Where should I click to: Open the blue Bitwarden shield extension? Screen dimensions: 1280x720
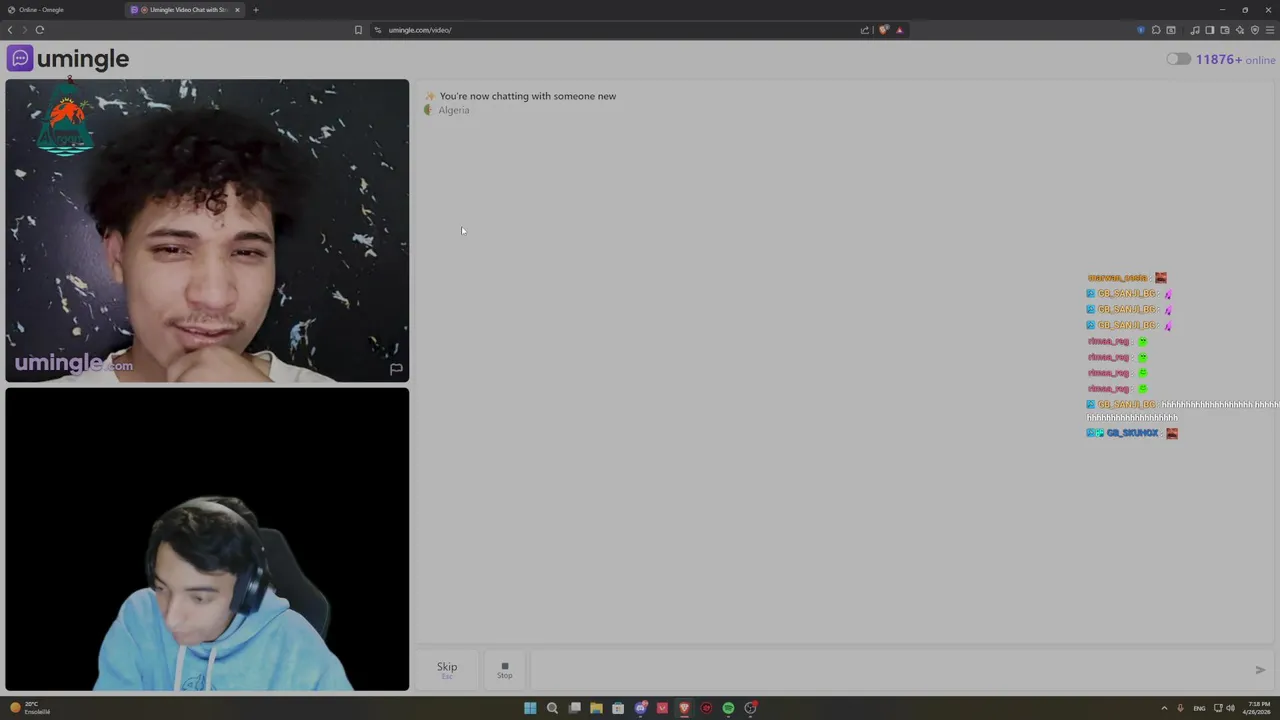(x=1141, y=30)
